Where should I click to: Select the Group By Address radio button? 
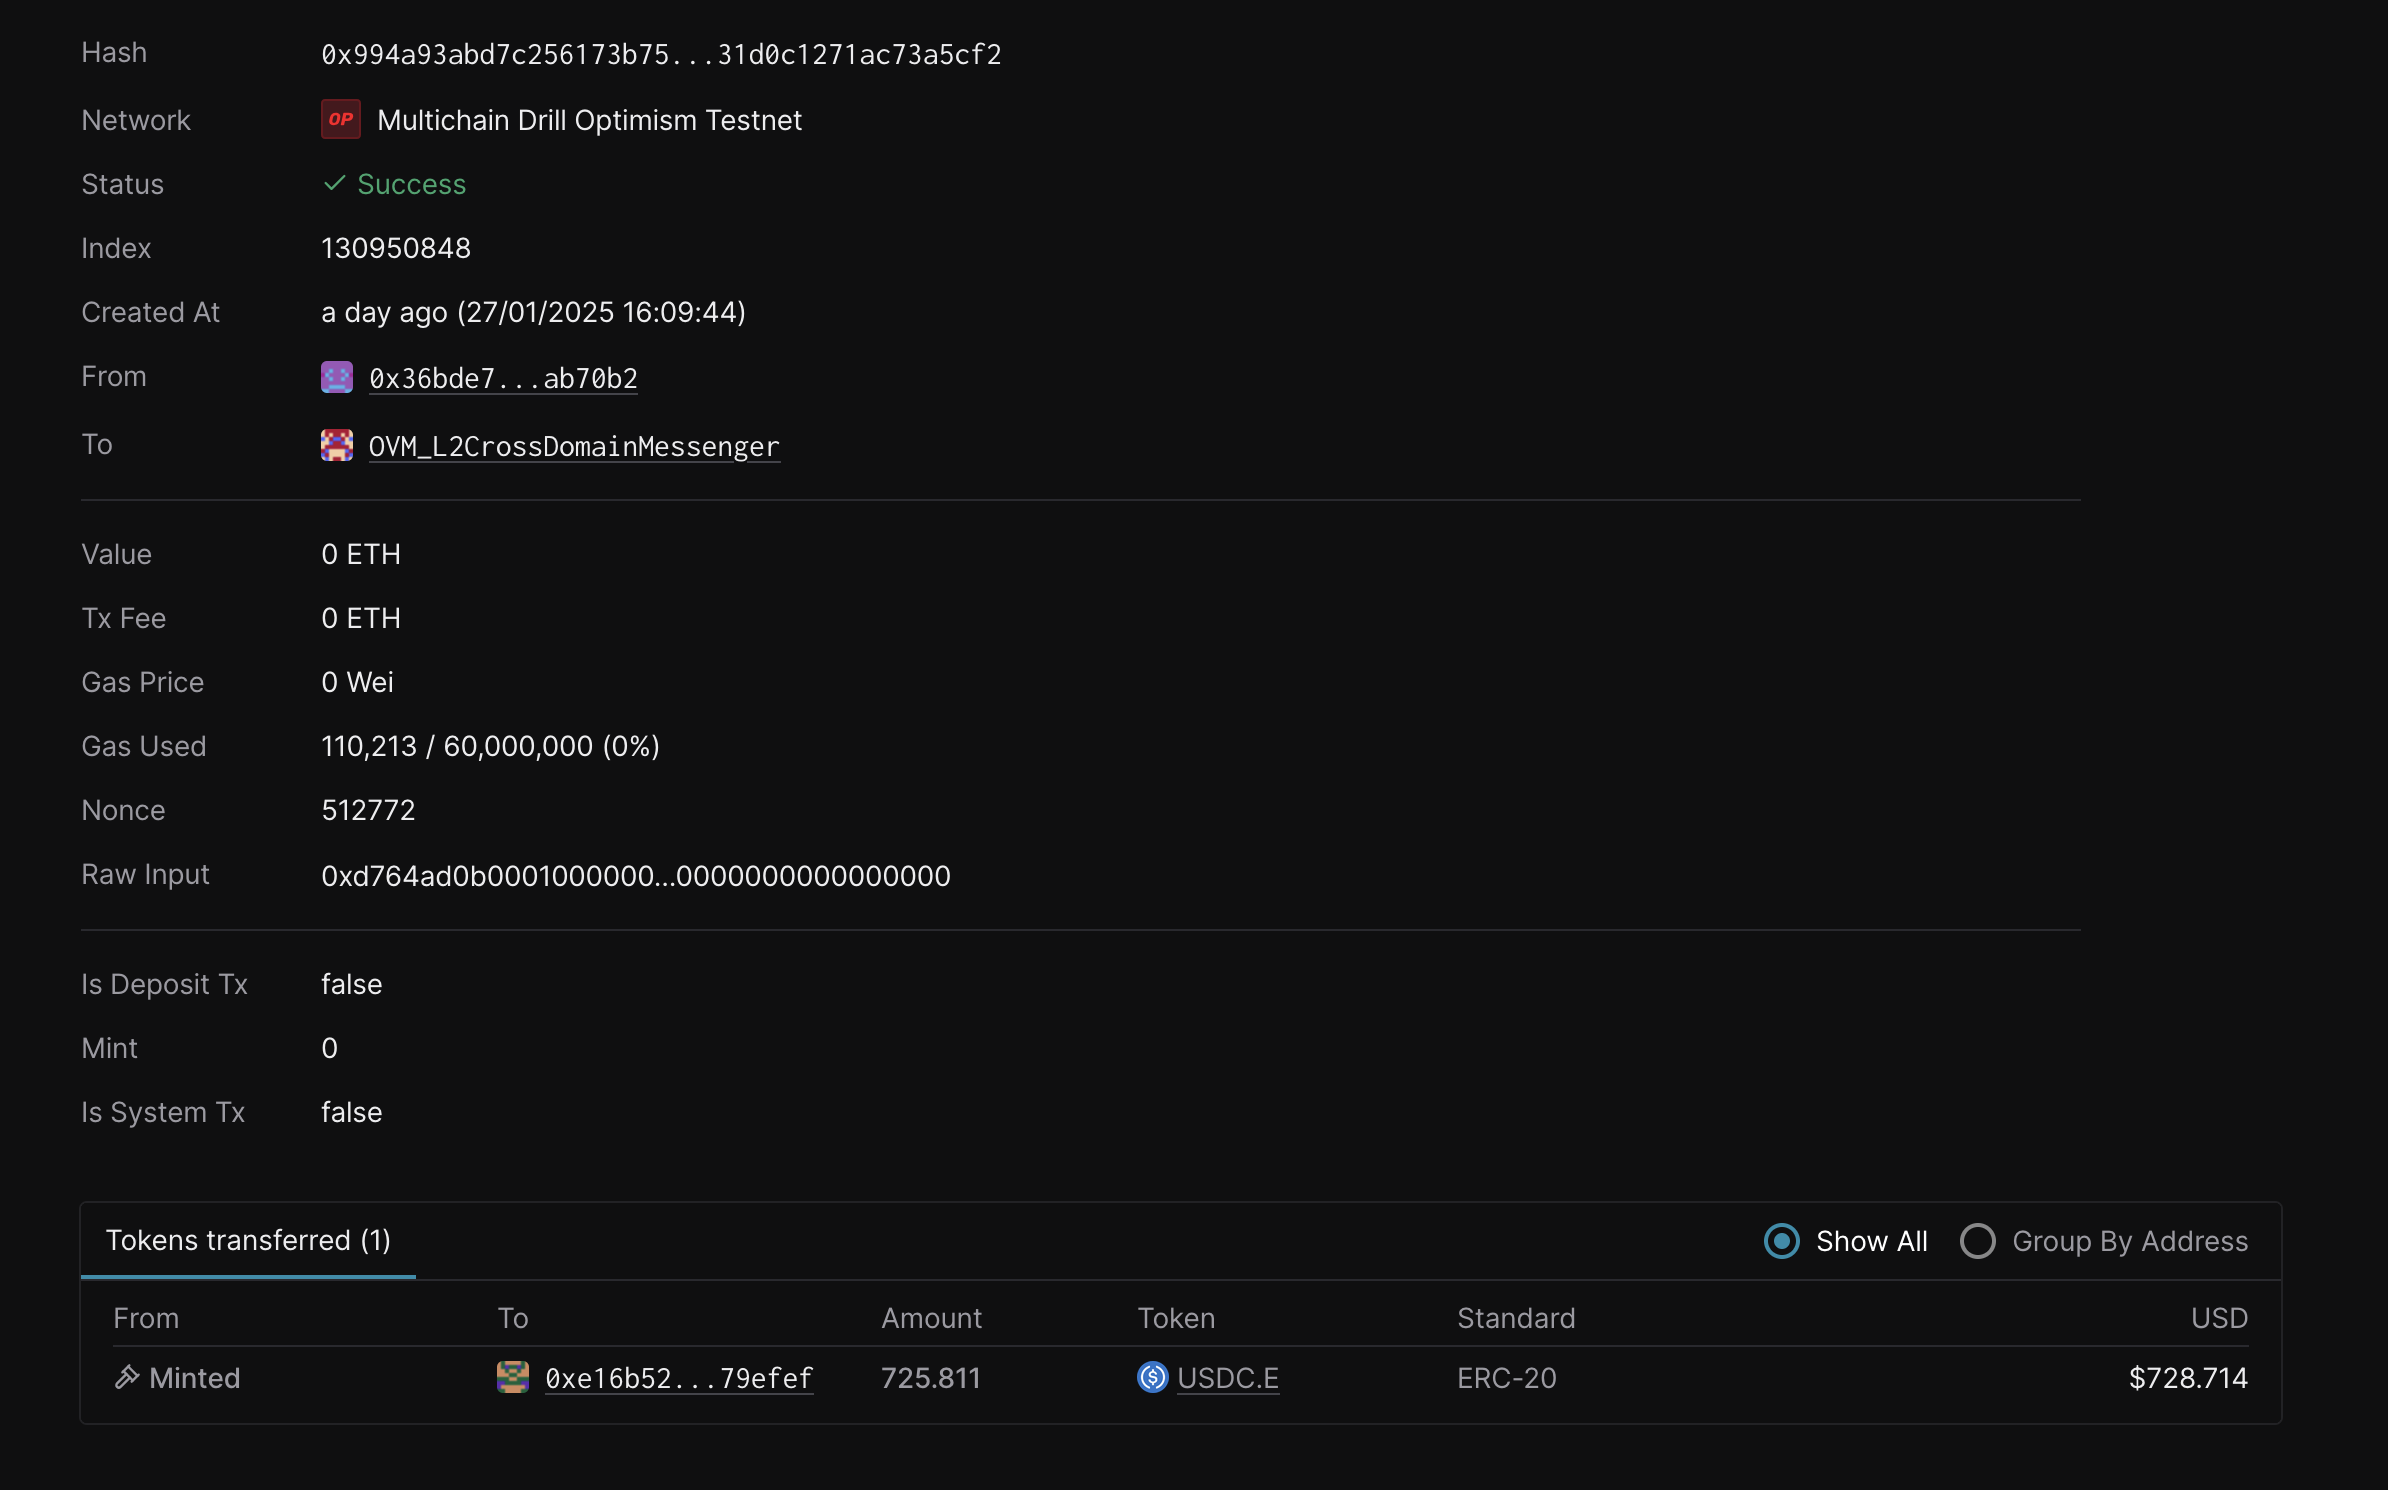[1980, 1240]
